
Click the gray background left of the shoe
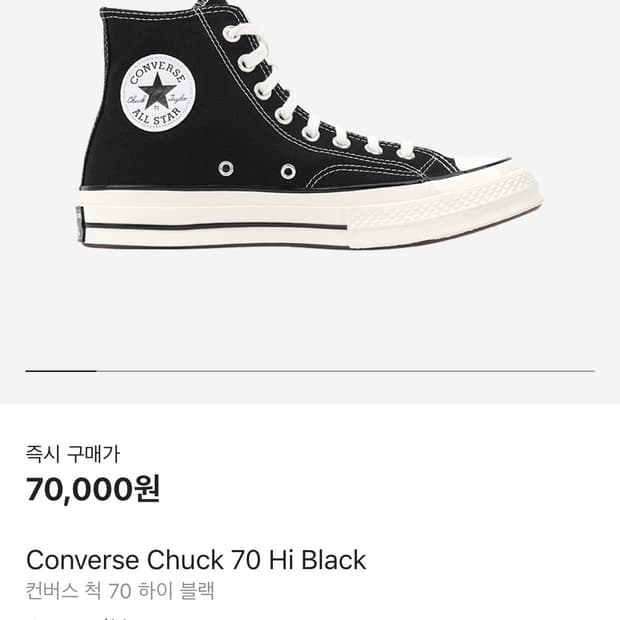(35, 150)
